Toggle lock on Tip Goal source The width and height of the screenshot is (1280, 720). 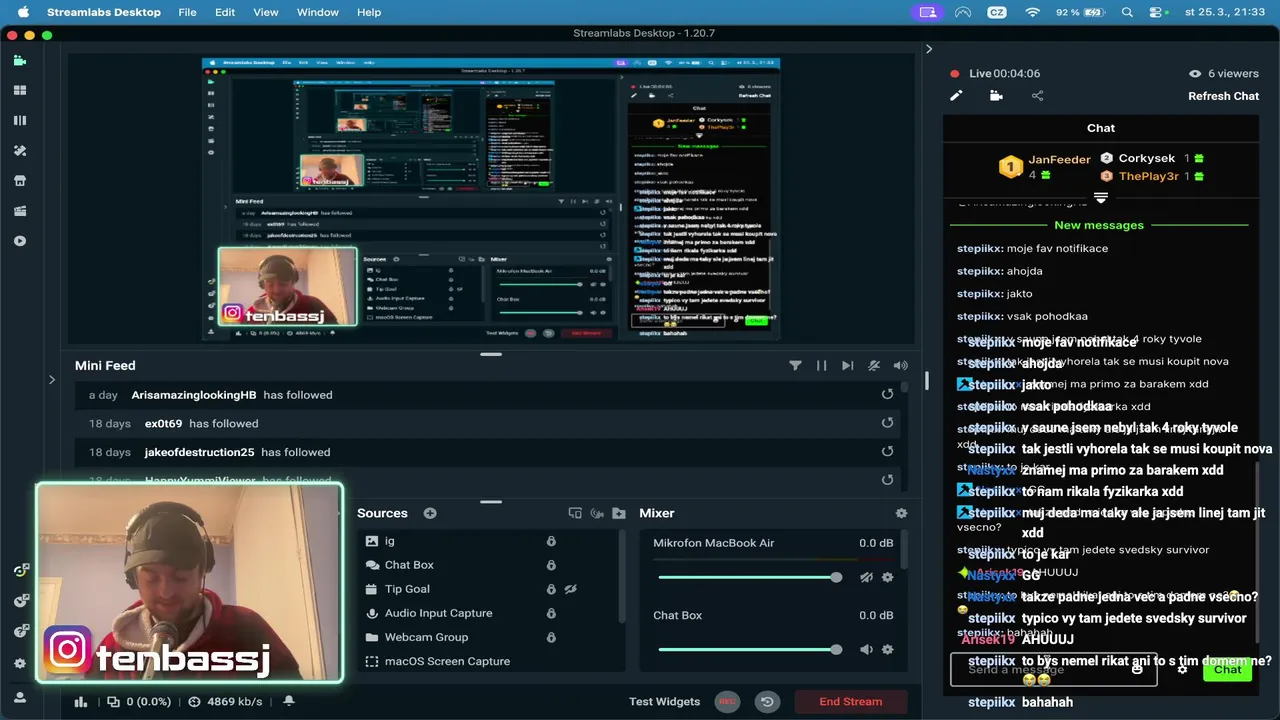pyautogui.click(x=551, y=589)
